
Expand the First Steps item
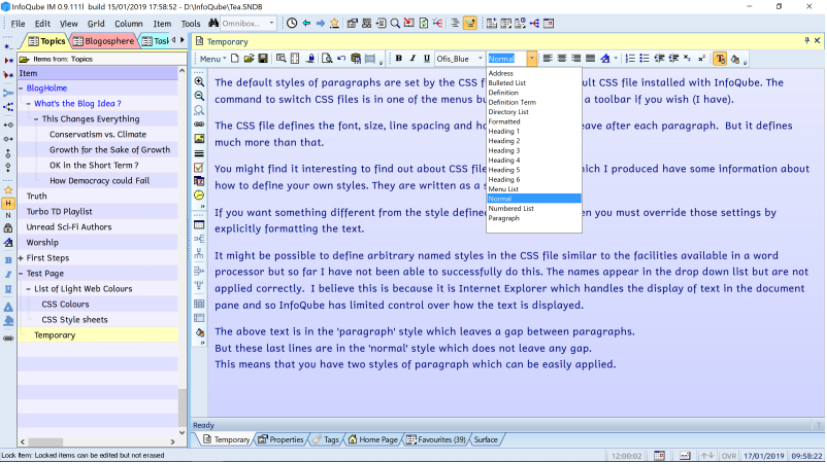tap(21, 258)
